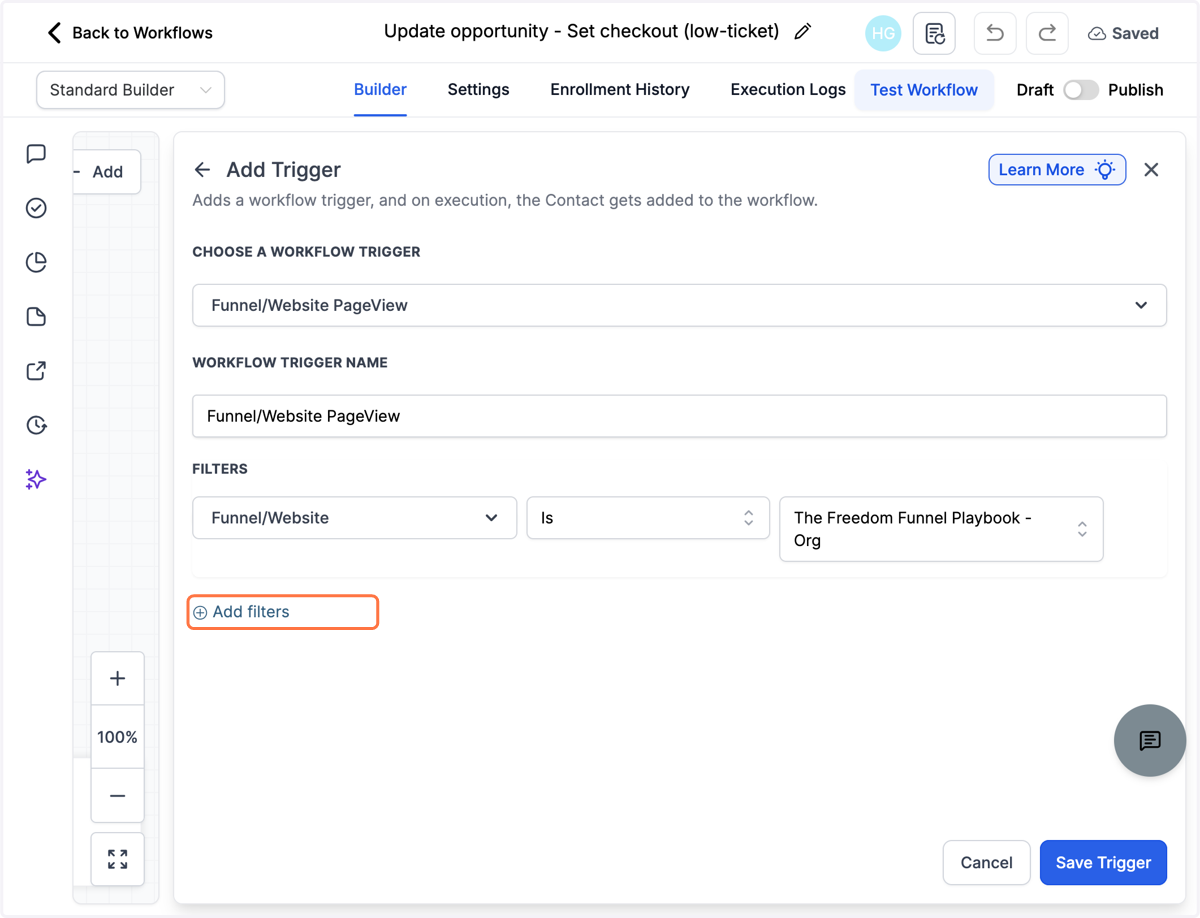Click the Save Trigger button
Screen dimensions: 1200x918
[x=1103, y=862]
